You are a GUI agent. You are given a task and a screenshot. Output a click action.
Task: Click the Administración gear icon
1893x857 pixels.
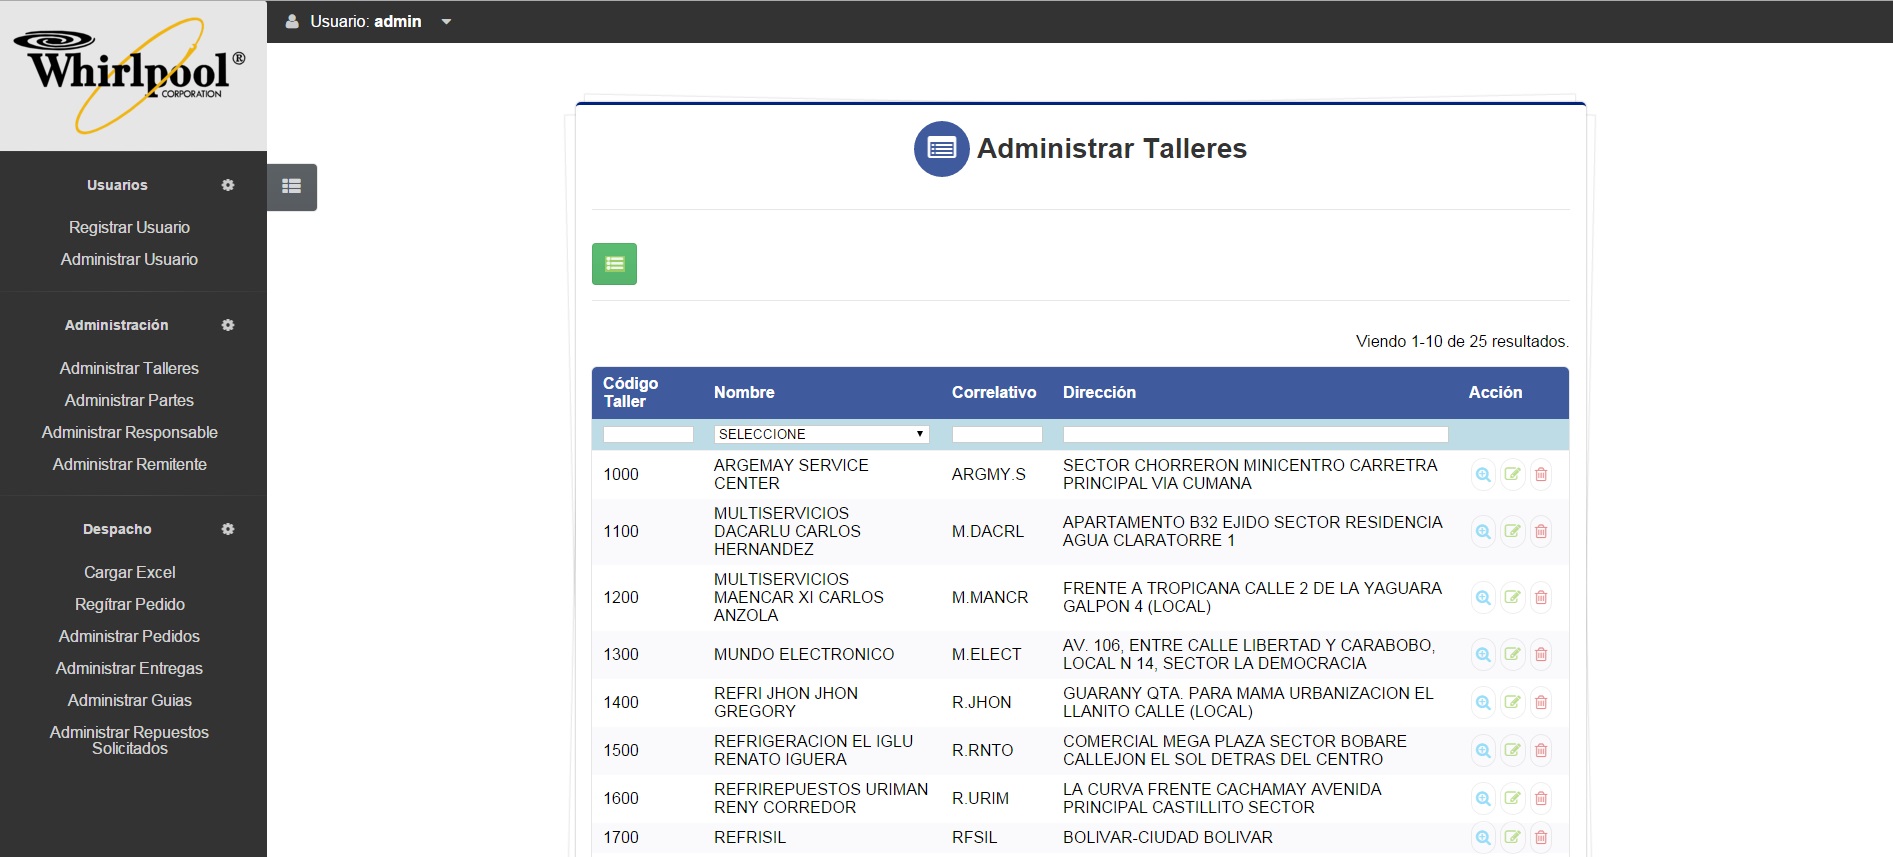point(228,325)
